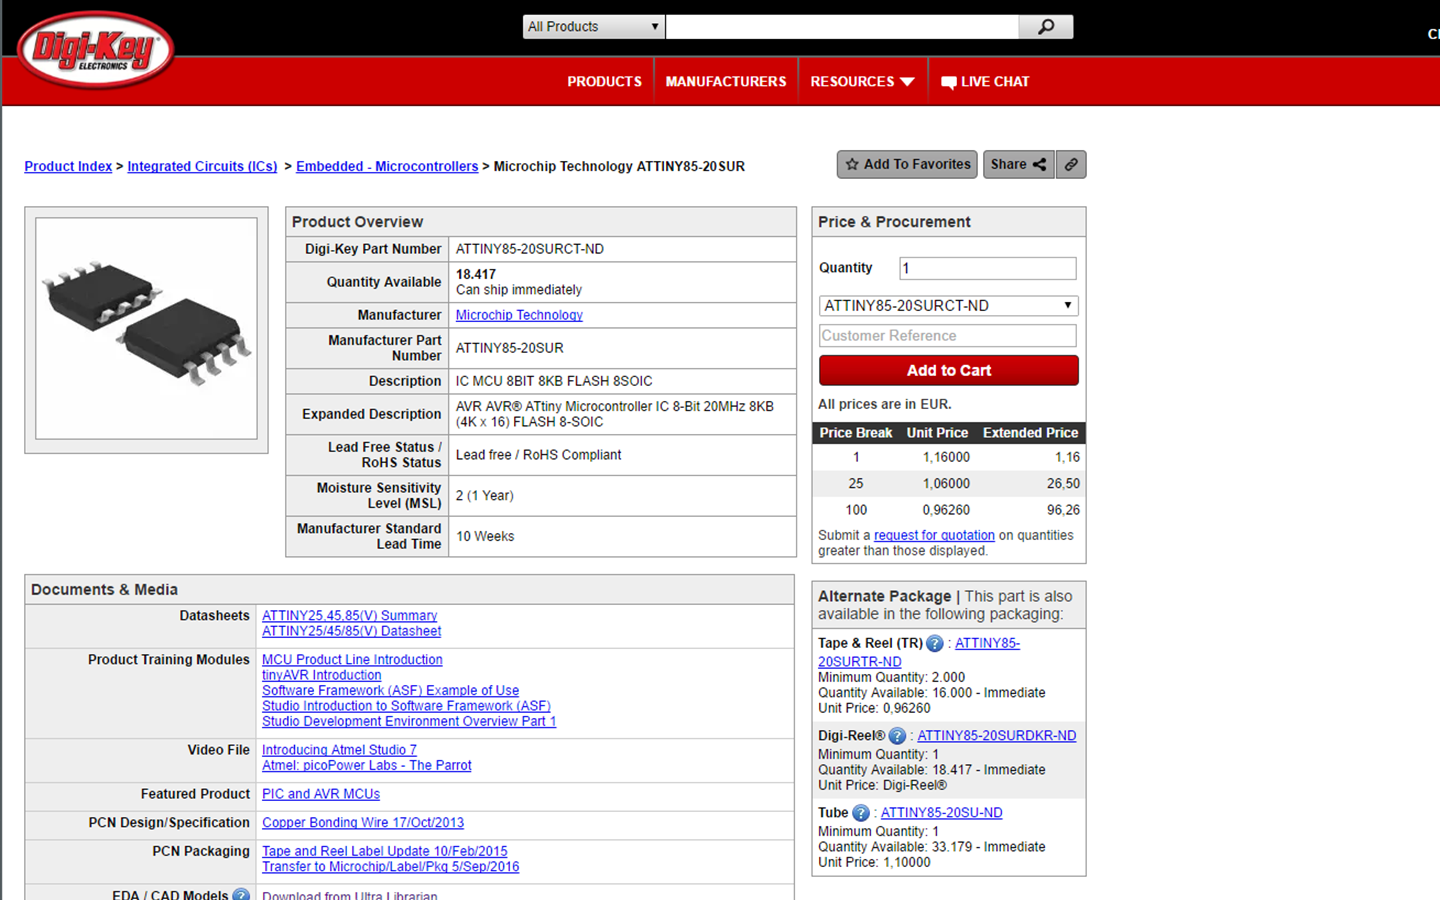The image size is (1440, 900).
Task: Click the Add To Favorites button
Action: (907, 164)
